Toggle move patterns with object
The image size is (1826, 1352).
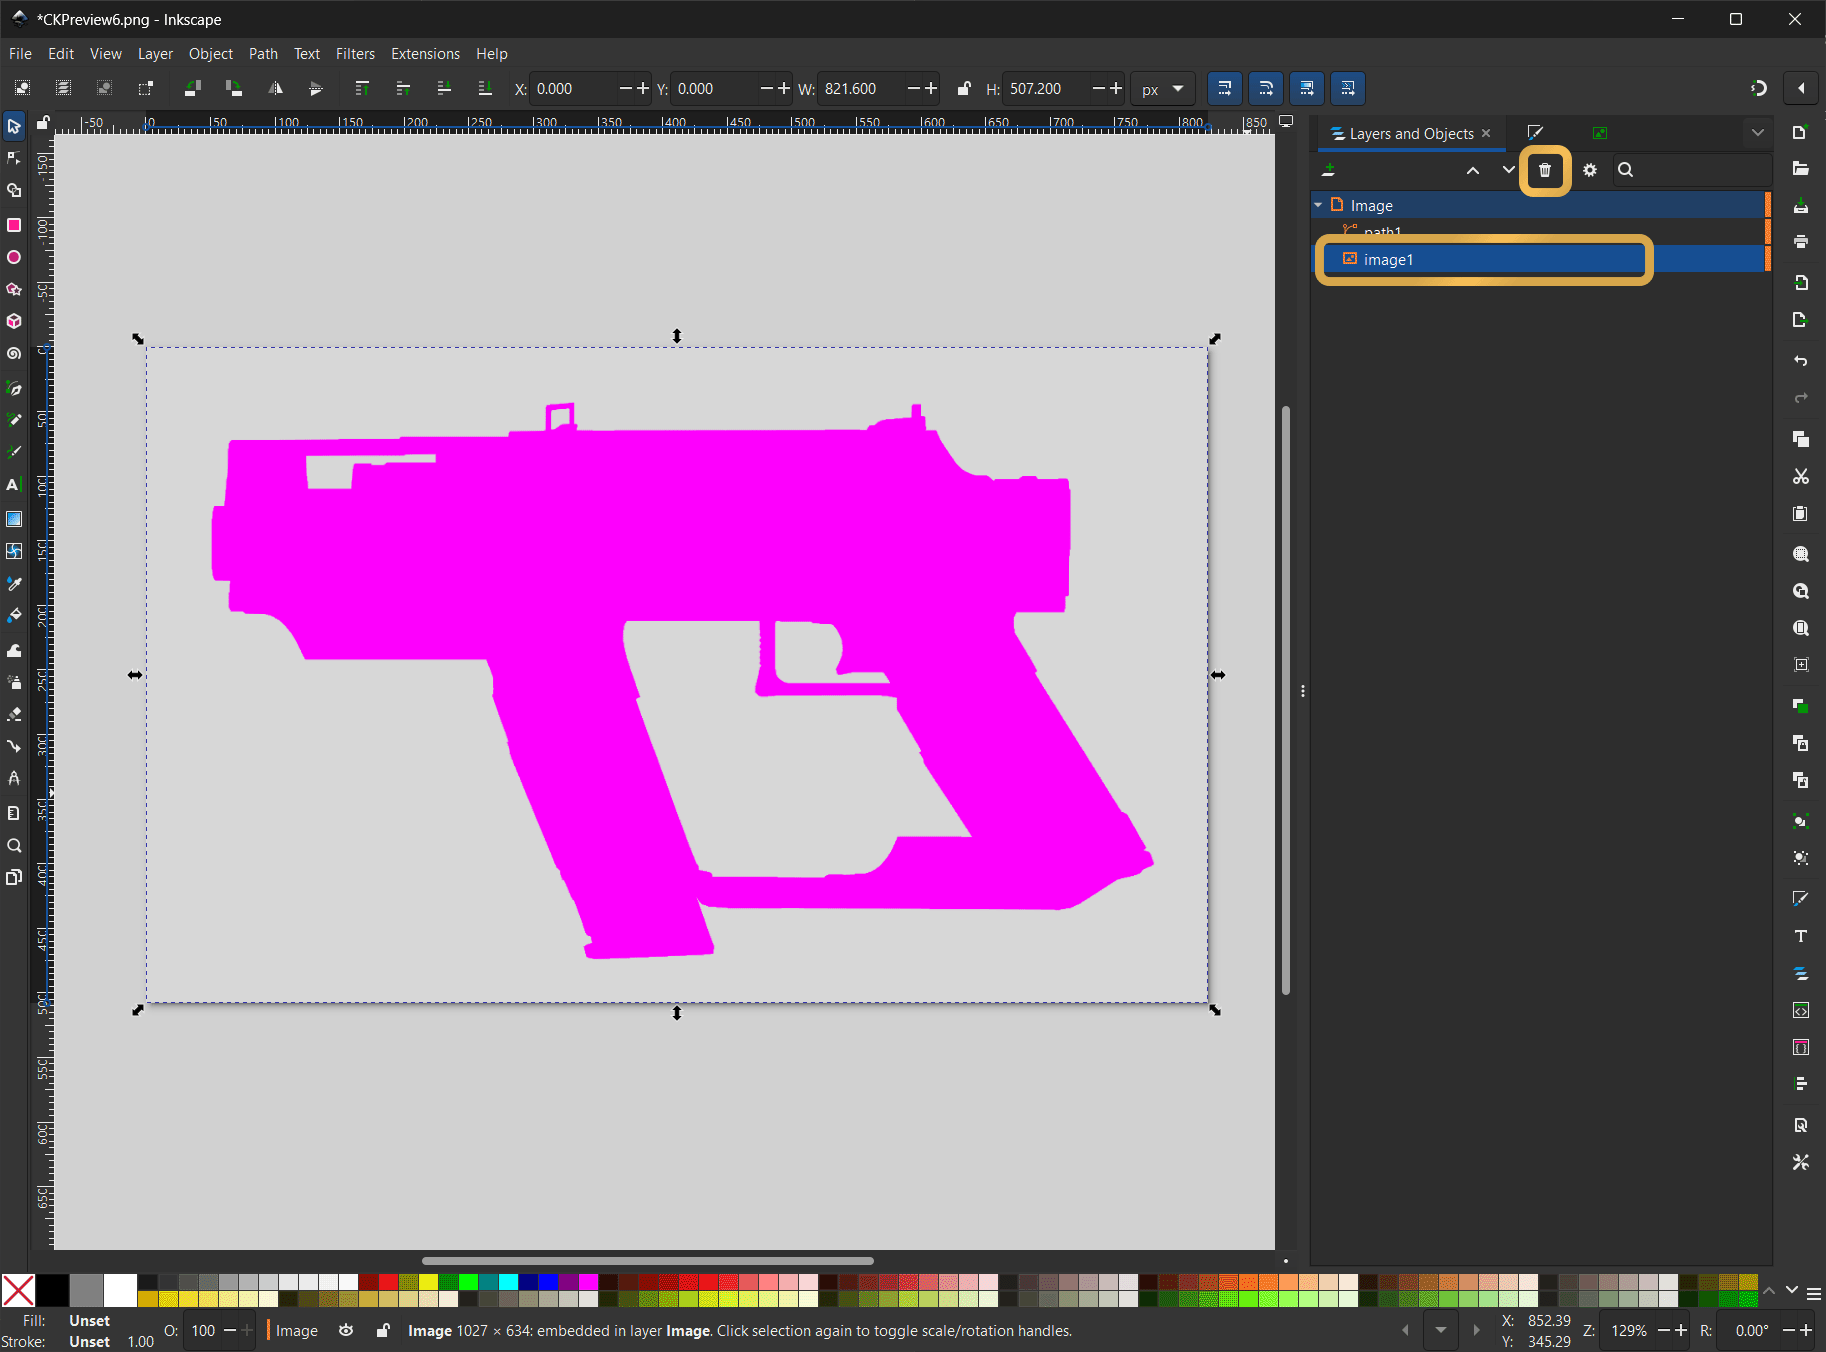1348,88
